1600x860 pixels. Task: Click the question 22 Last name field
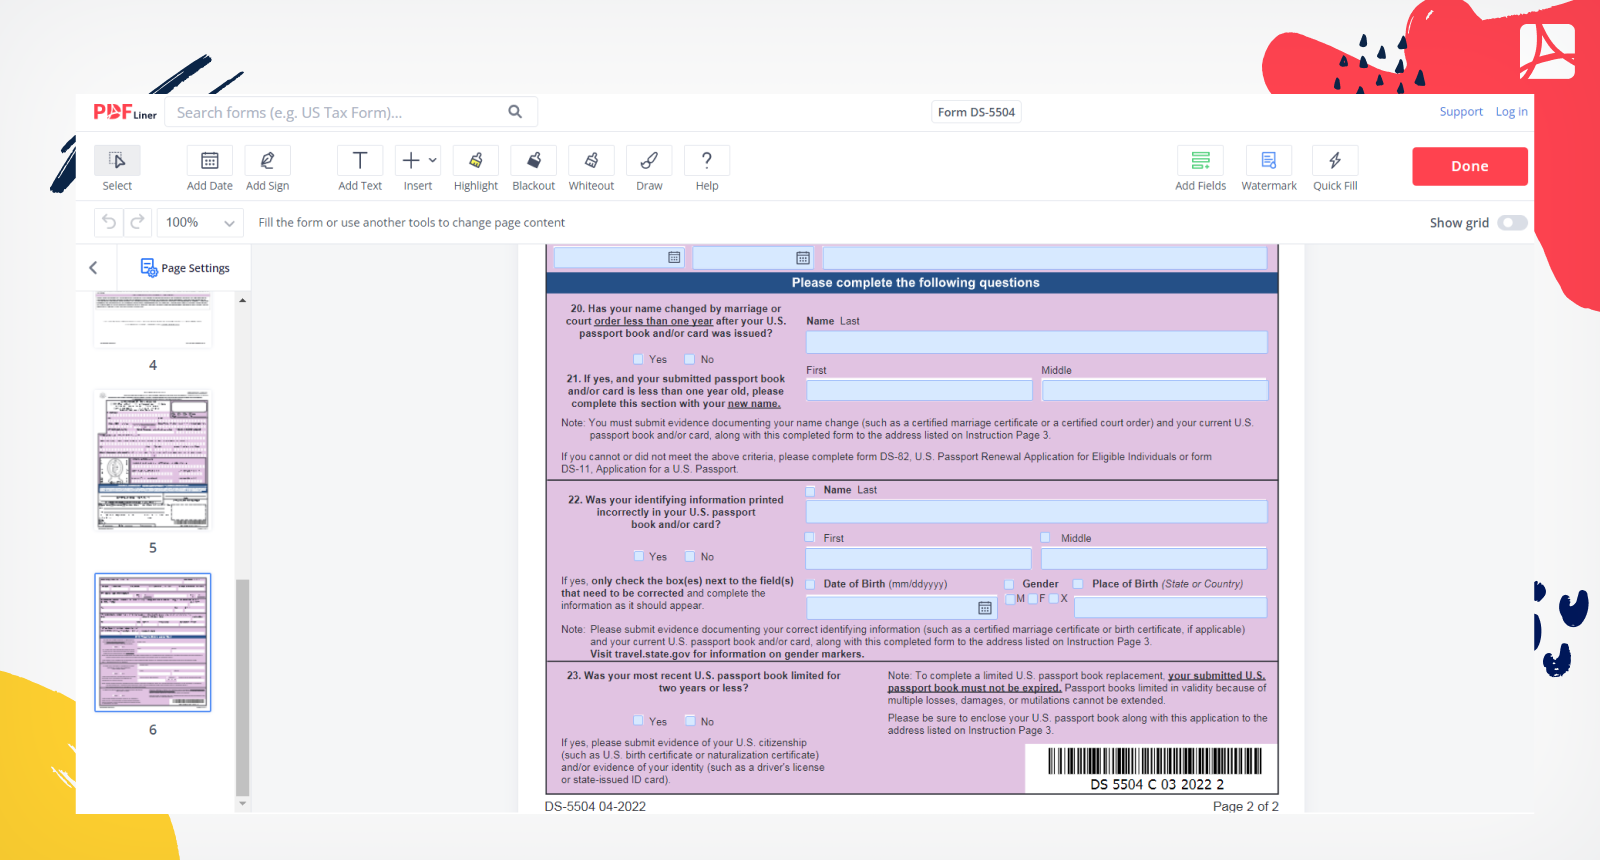point(1037,512)
